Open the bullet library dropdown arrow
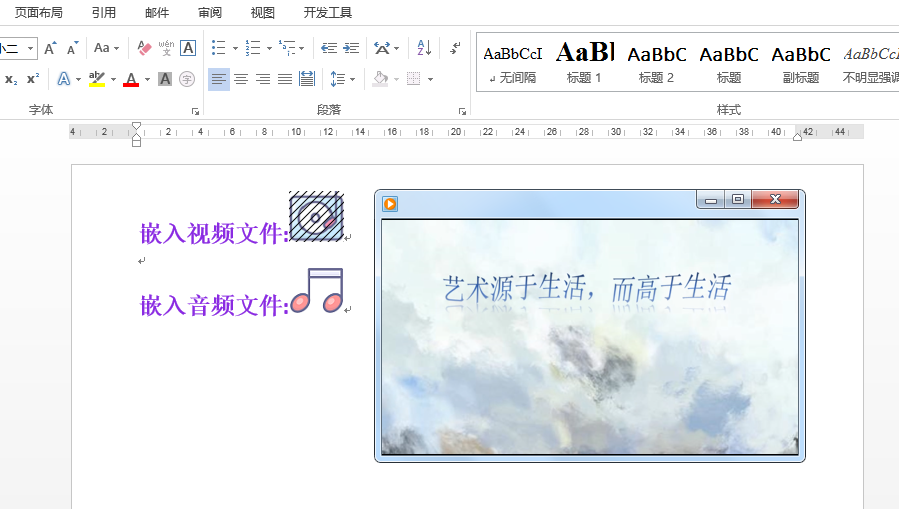The width and height of the screenshot is (899, 509). coord(235,48)
